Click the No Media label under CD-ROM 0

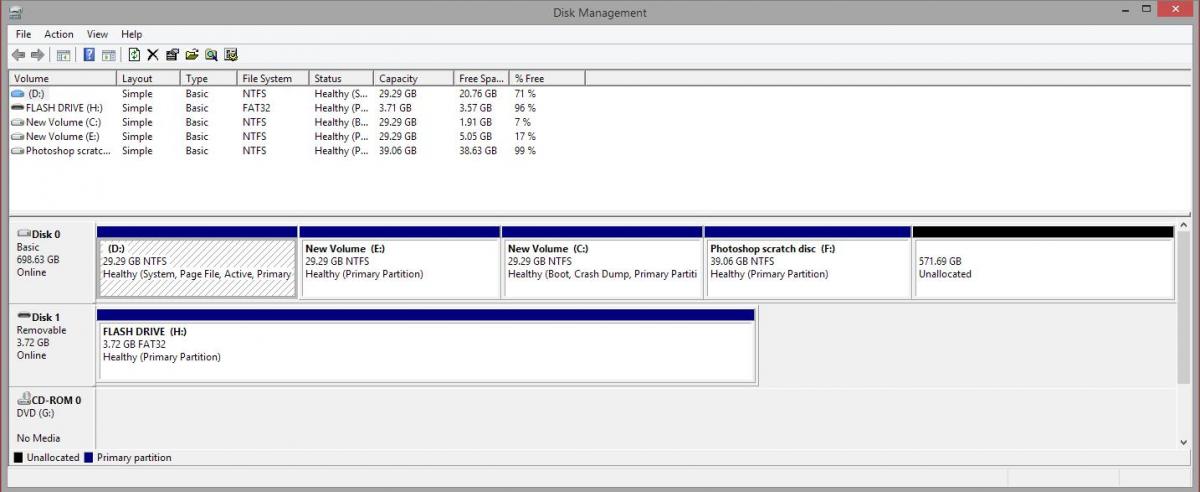pos(38,438)
